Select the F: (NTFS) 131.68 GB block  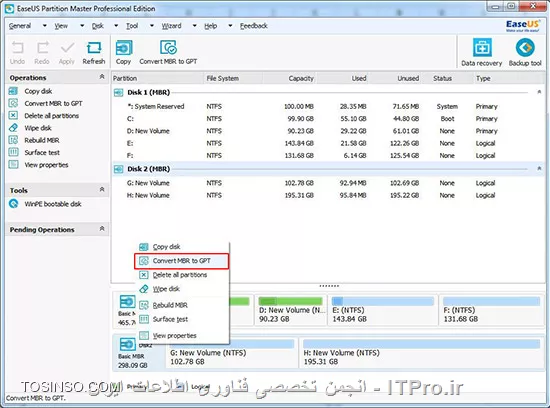(491, 310)
